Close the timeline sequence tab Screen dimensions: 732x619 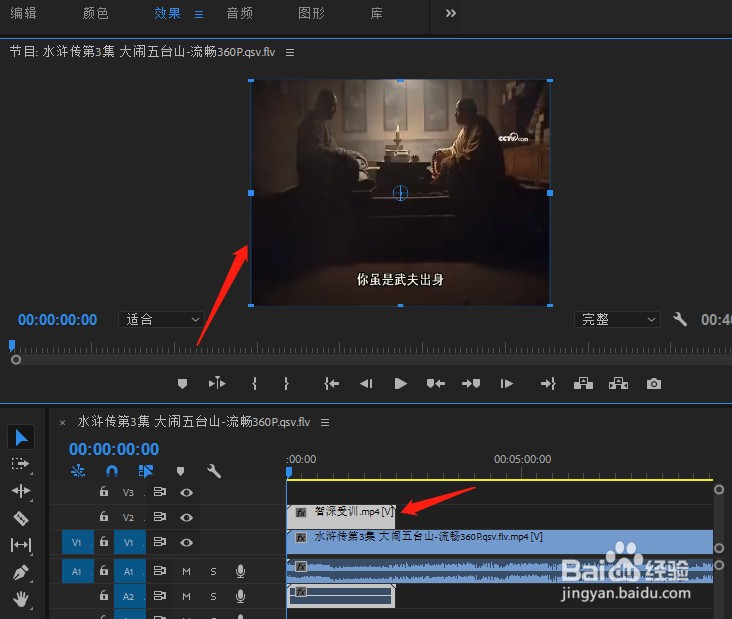pos(63,422)
